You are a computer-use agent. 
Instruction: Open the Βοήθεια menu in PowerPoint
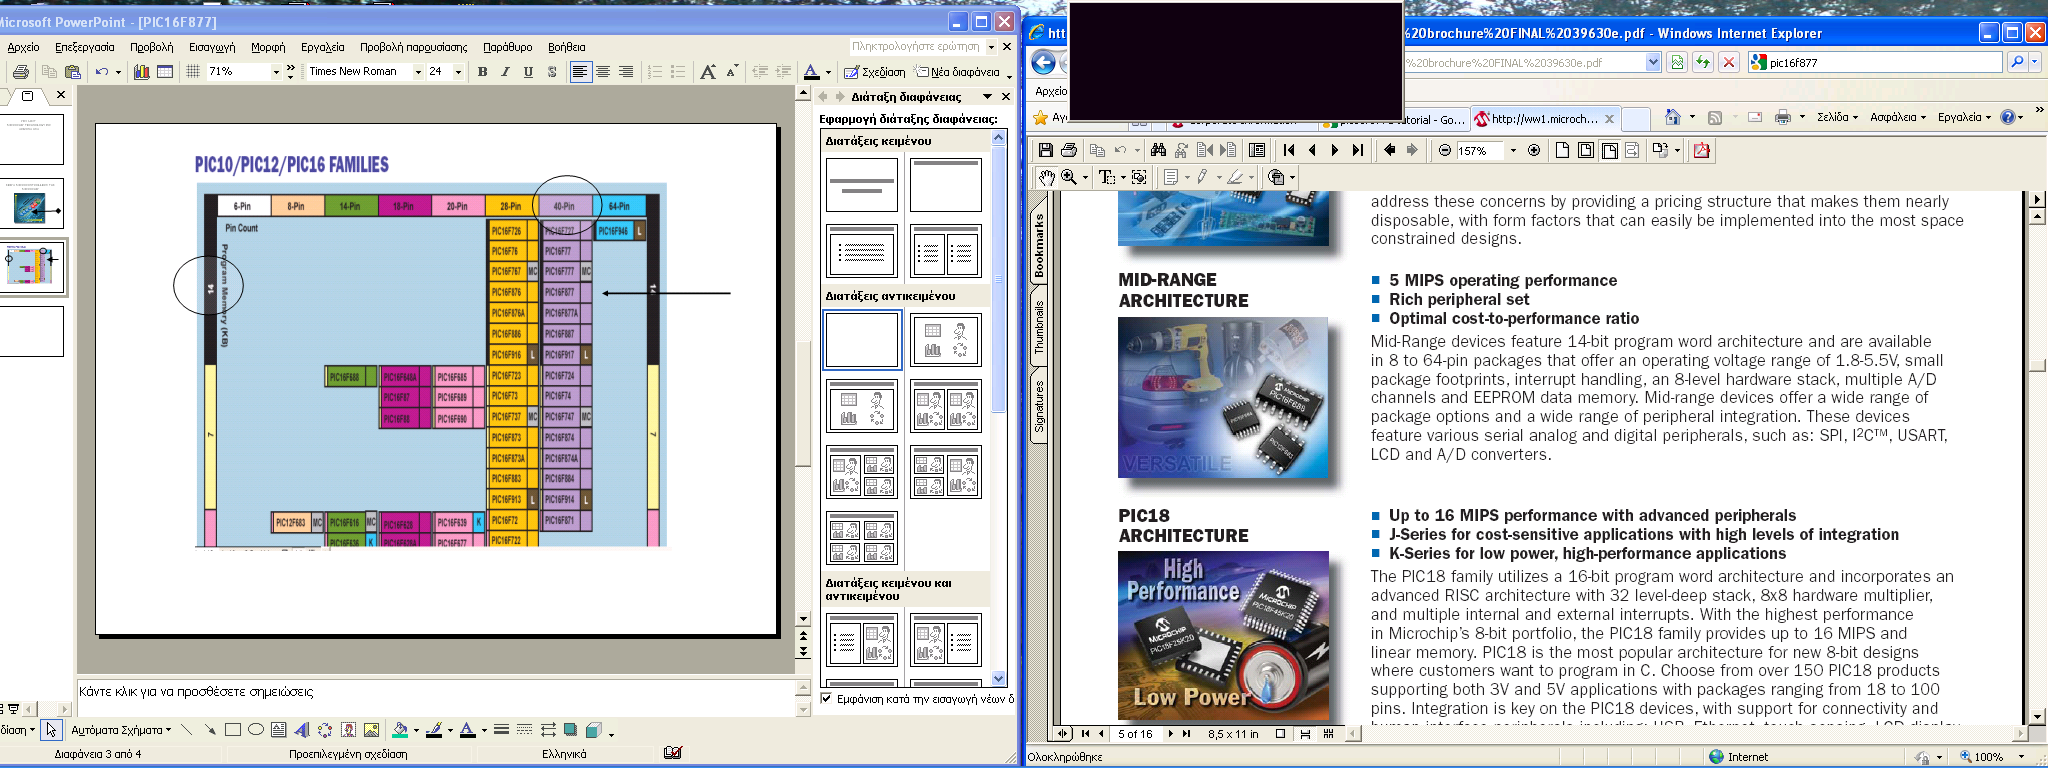pyautogui.click(x=567, y=47)
